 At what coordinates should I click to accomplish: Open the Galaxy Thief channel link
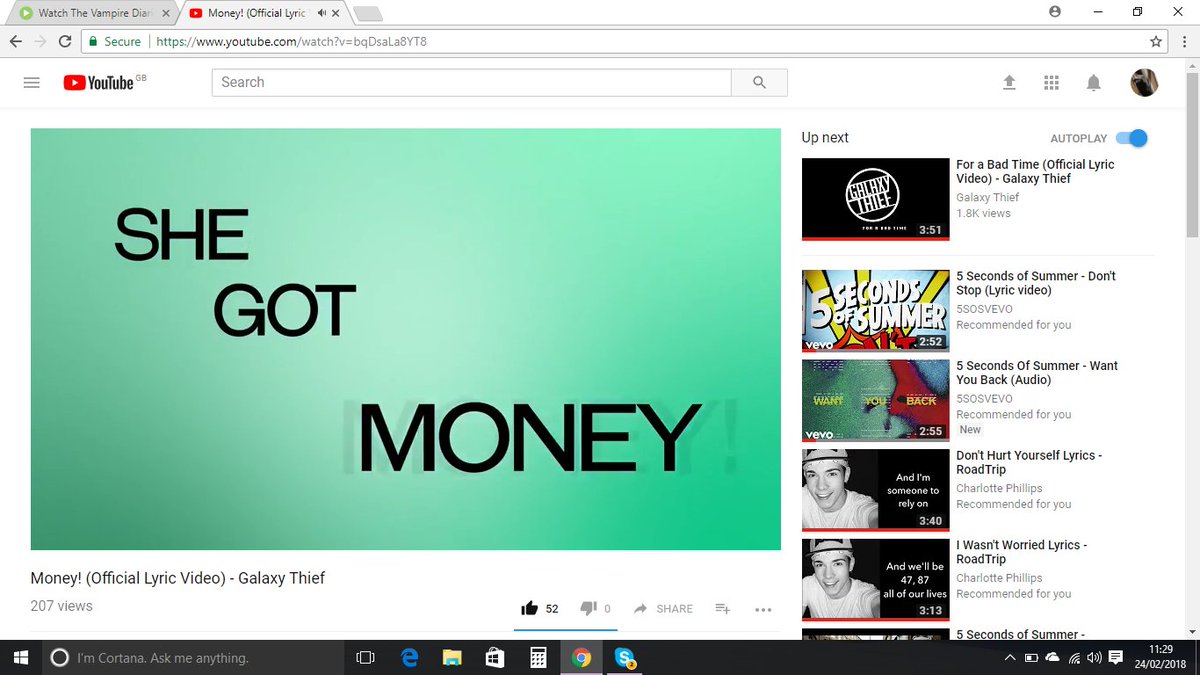pos(988,197)
